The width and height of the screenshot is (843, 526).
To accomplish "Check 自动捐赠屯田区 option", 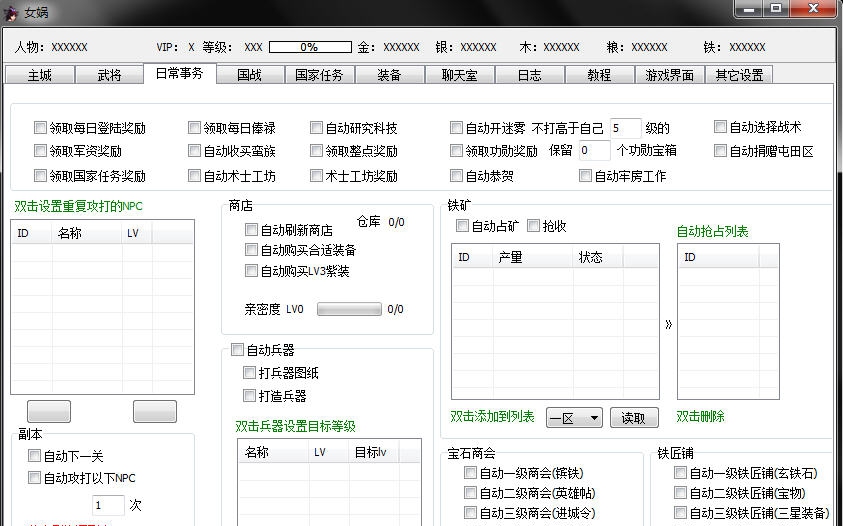I will point(721,151).
